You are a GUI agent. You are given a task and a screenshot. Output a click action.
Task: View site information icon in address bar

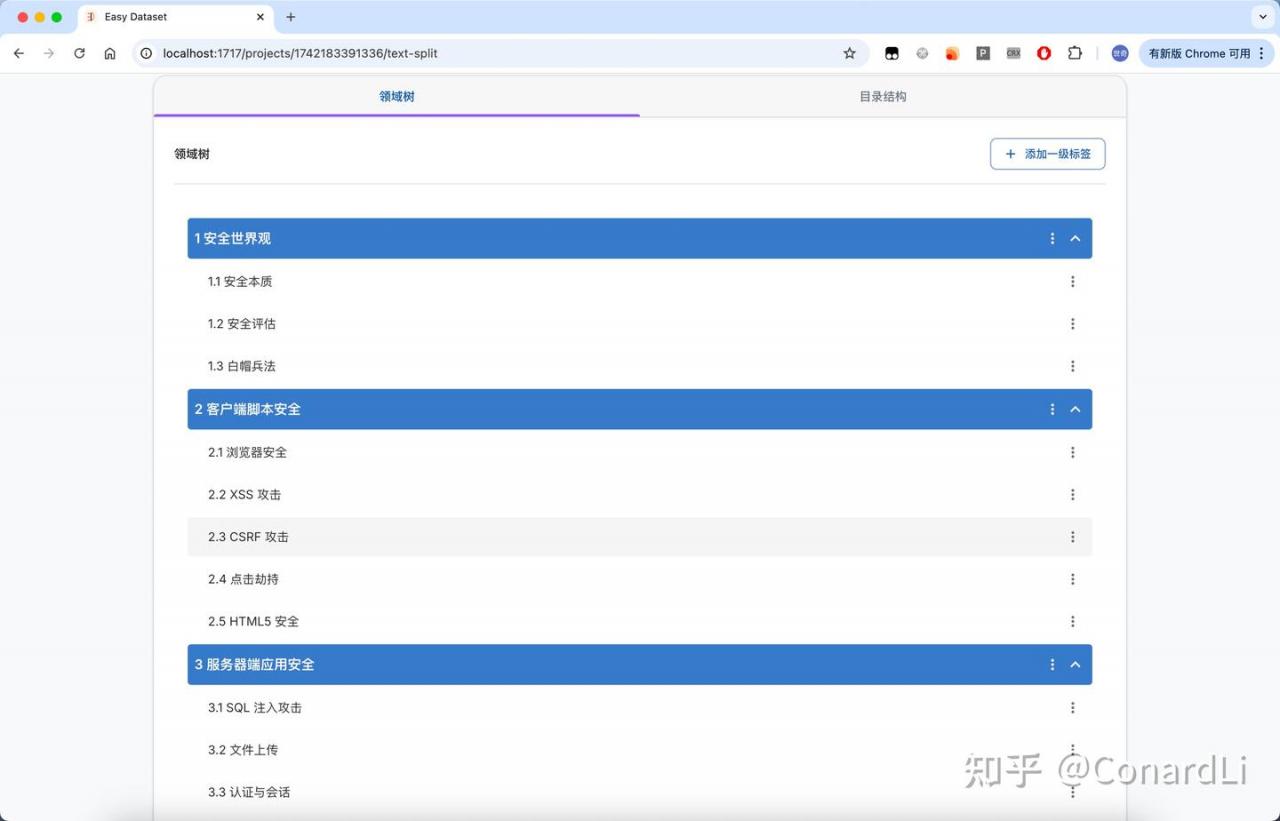(146, 53)
